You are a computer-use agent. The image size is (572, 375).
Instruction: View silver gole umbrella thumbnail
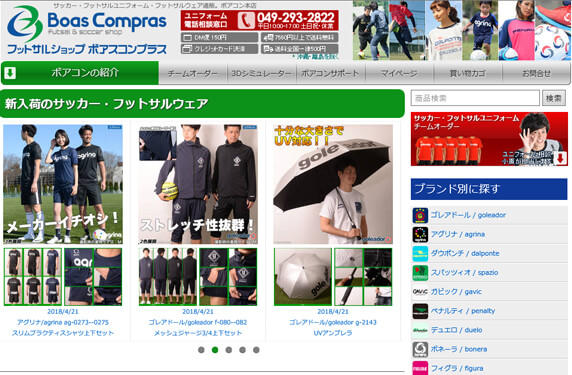[303, 277]
